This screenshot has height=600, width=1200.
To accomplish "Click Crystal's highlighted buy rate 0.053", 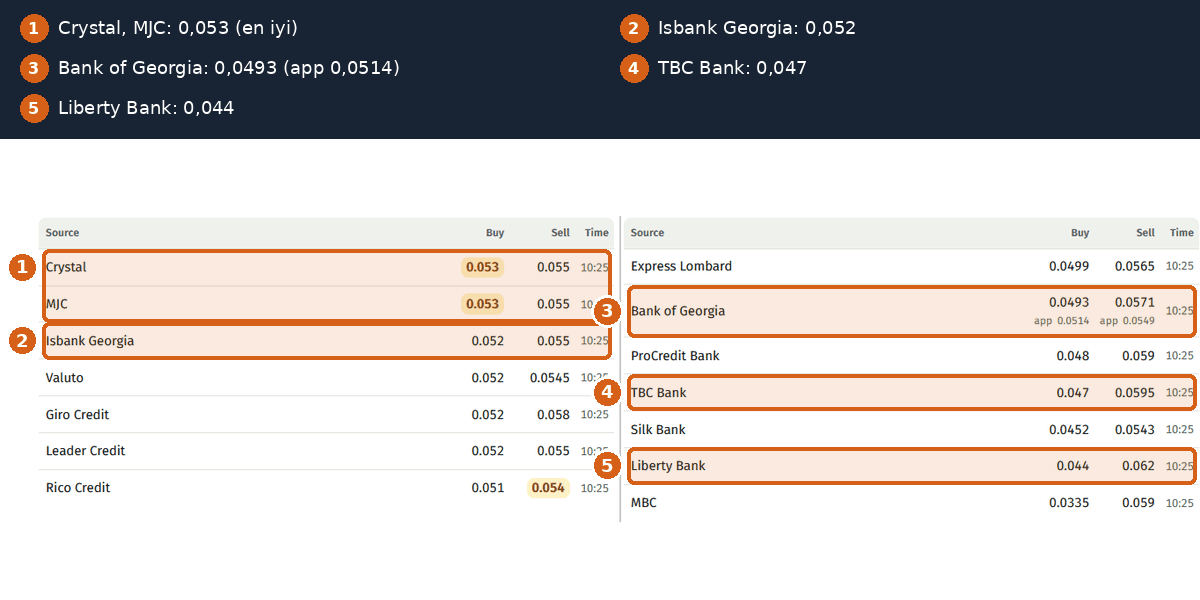I will 482,267.
